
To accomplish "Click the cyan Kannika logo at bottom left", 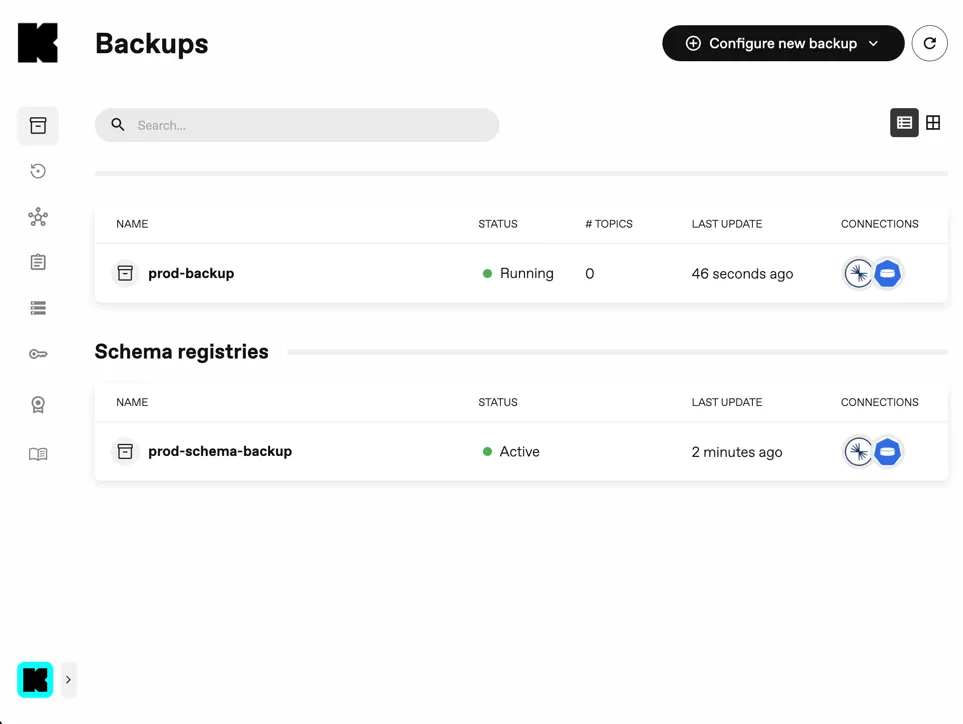I will (x=35, y=680).
